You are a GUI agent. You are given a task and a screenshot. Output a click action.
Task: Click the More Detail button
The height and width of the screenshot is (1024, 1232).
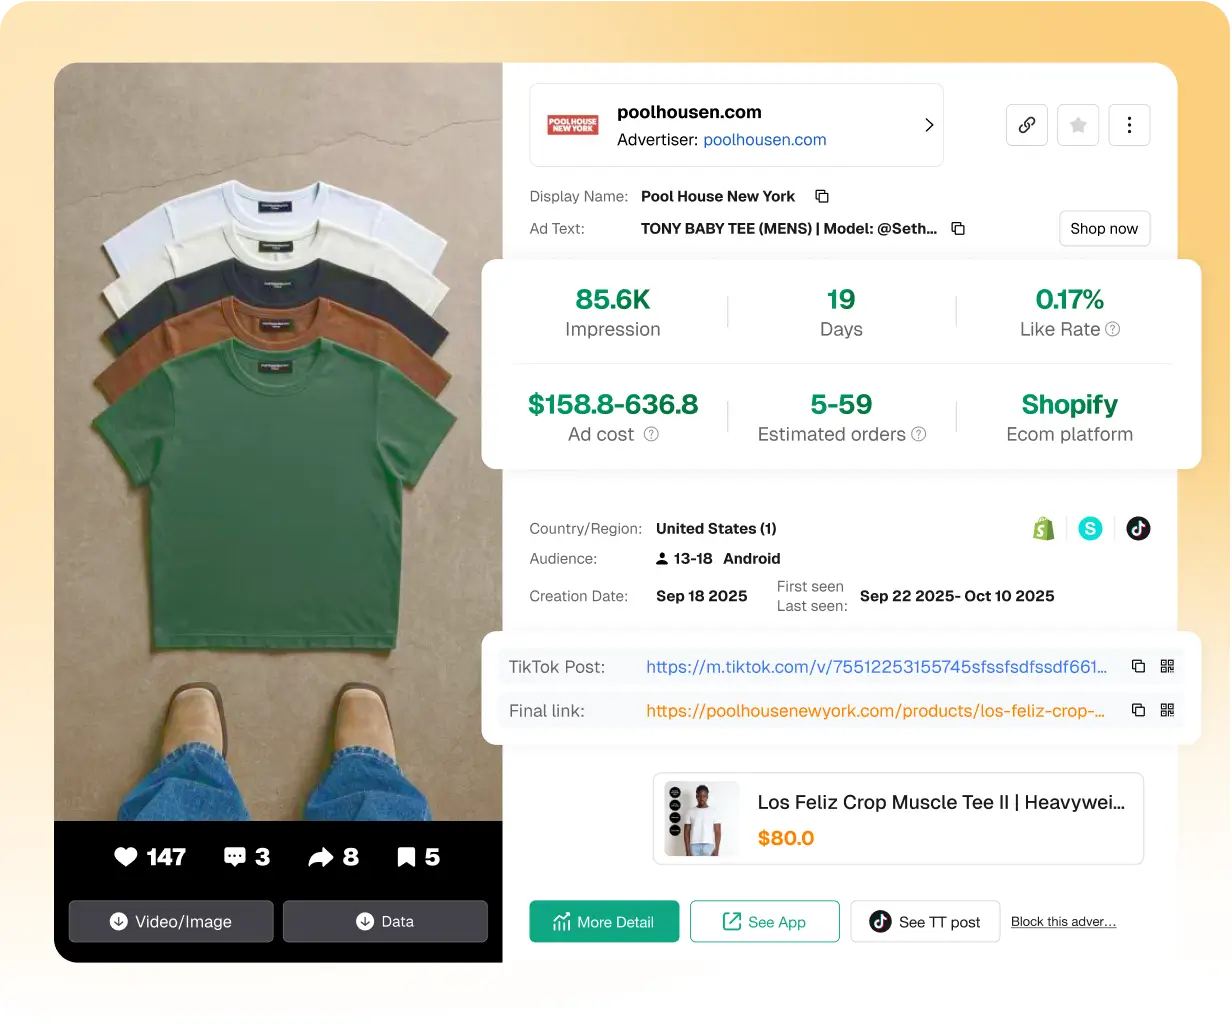[x=604, y=921]
